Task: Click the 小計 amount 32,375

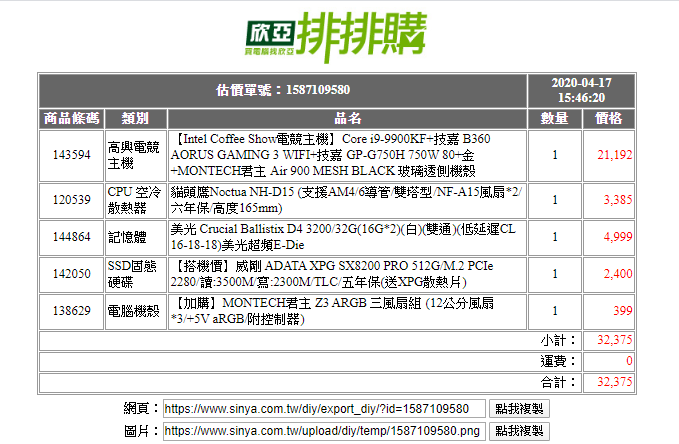Action: point(614,340)
